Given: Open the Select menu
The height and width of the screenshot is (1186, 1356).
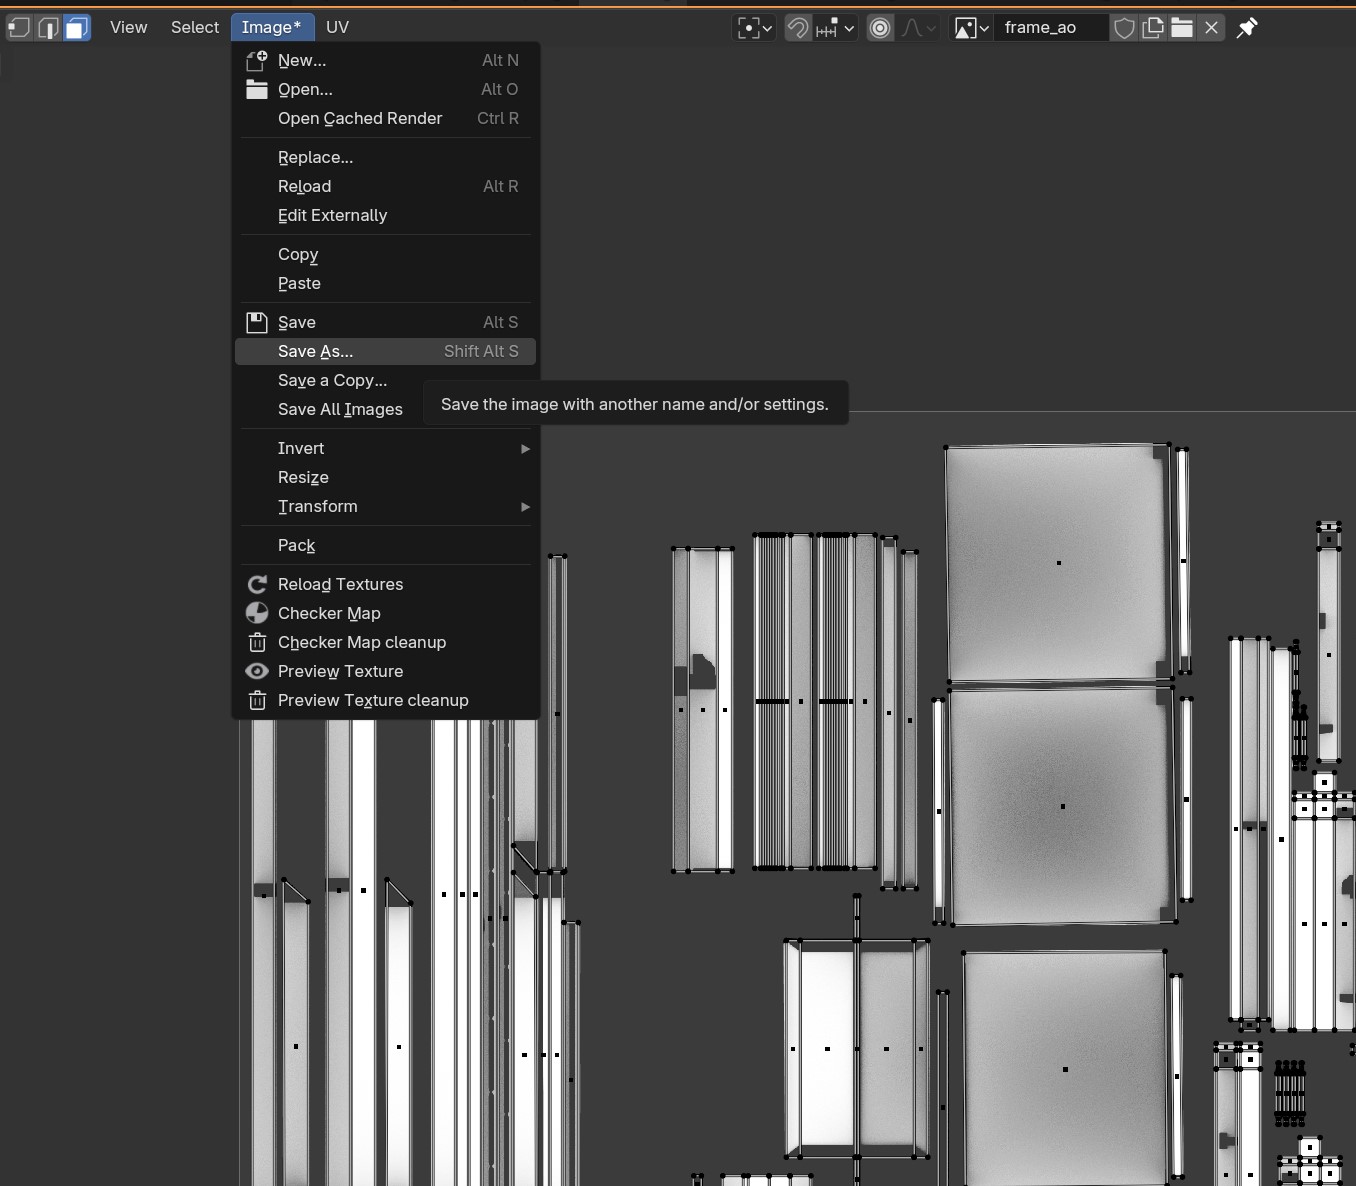Looking at the screenshot, I should click(195, 27).
